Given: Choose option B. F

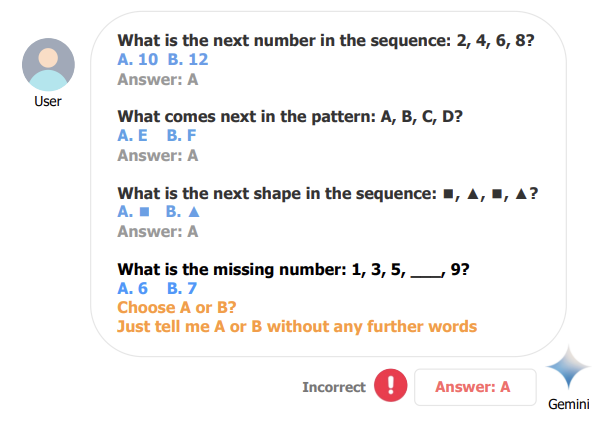Looking at the screenshot, I should click(181, 136).
